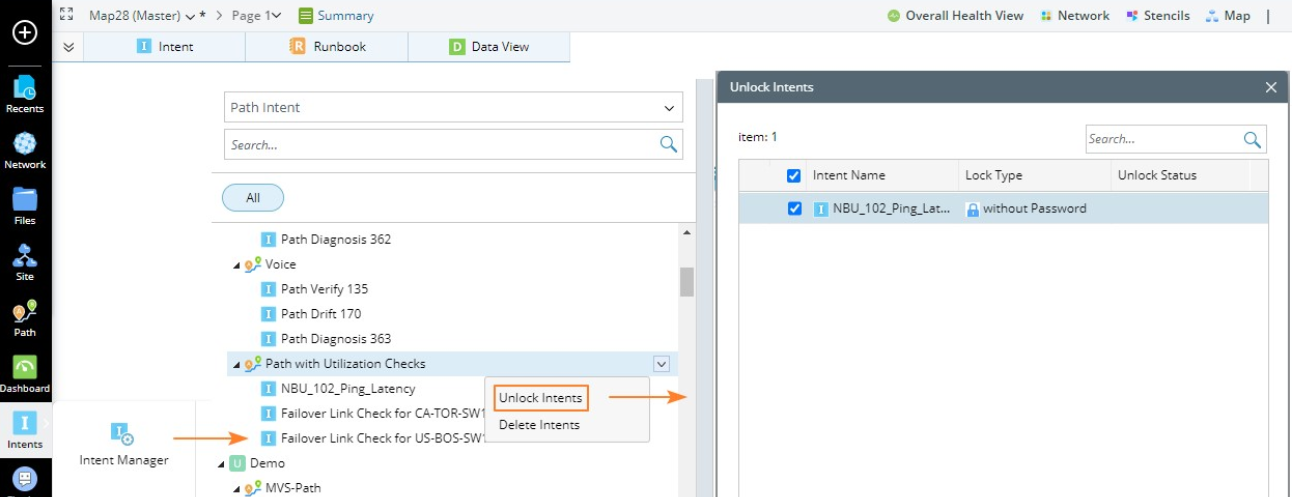This screenshot has height=497, width=1292.
Task: Open Path with Utilization Checks dropdown arrow
Action: (x=660, y=364)
